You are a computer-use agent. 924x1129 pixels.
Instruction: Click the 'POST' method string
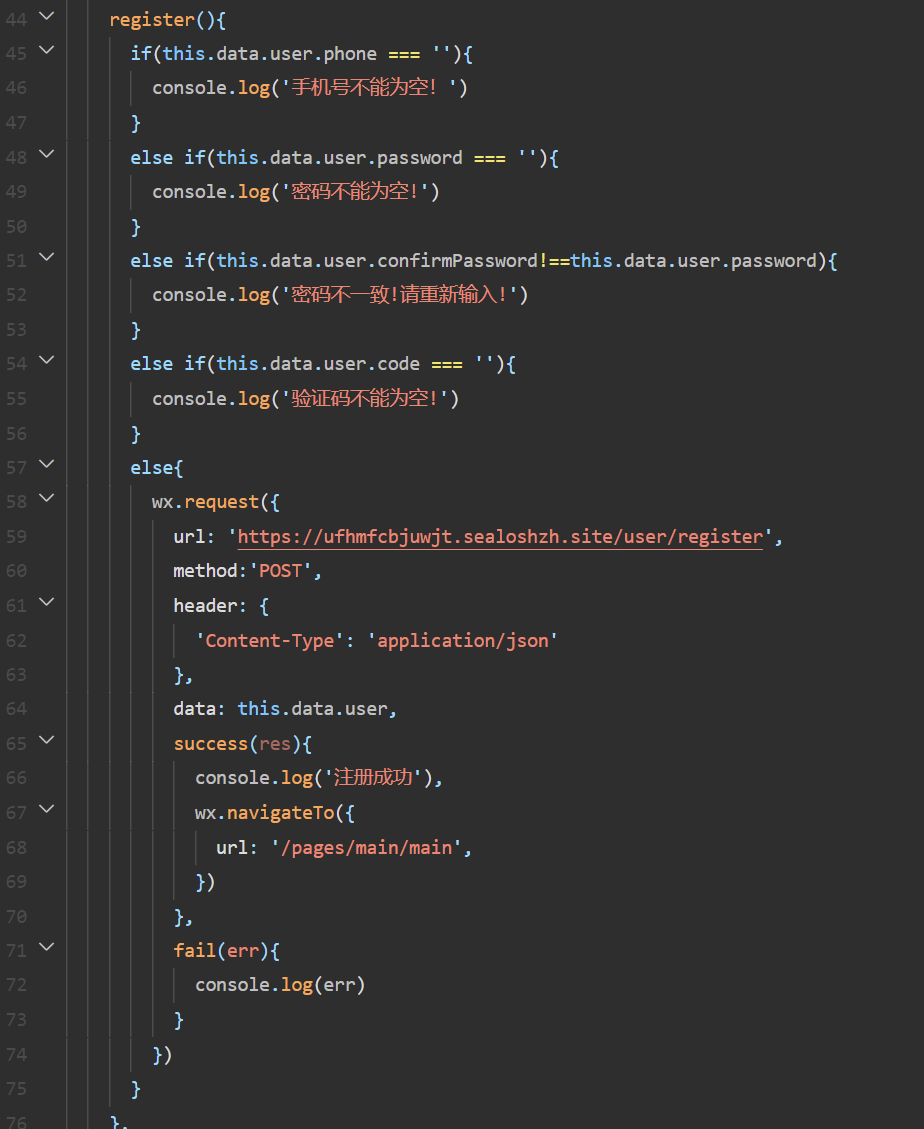coord(281,571)
